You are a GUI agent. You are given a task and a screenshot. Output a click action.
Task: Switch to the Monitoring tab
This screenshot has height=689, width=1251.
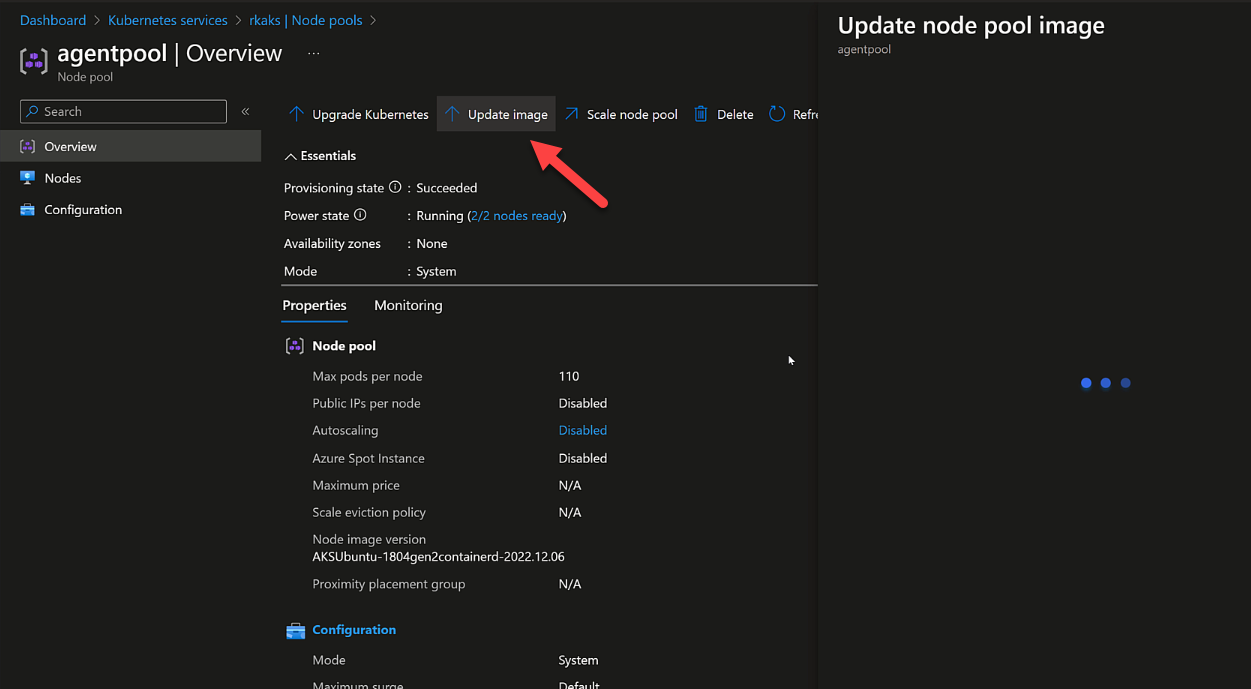(x=408, y=305)
